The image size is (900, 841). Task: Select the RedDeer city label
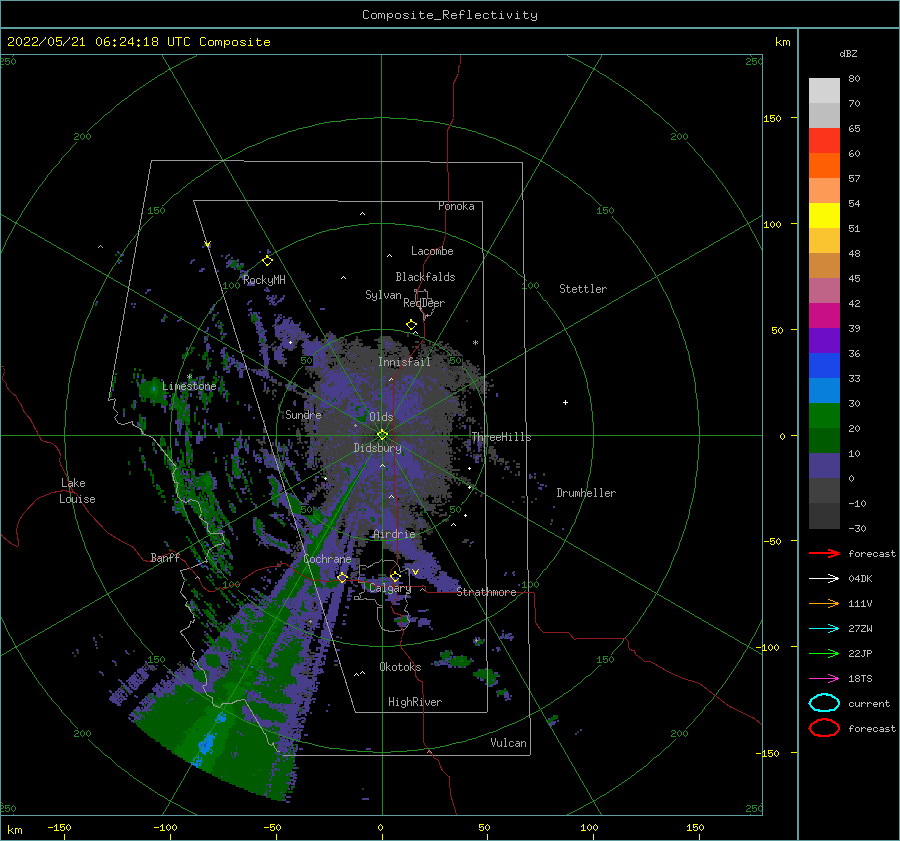pyautogui.click(x=424, y=303)
